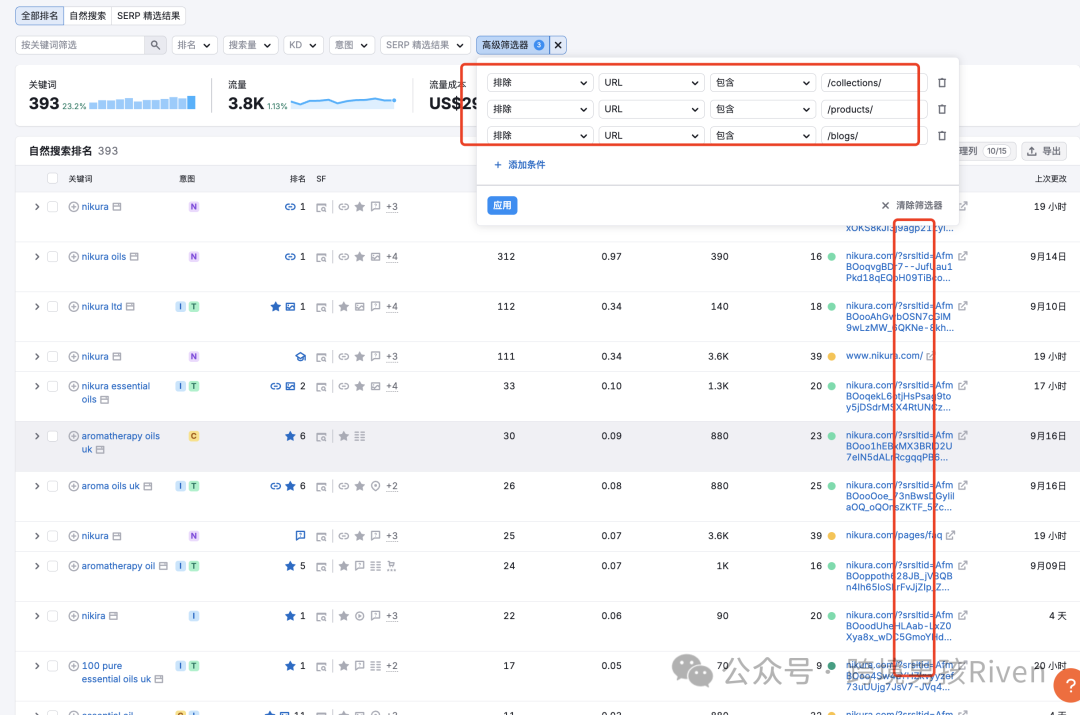The width and height of the screenshot is (1080, 715).
Task: Edit the /collections/ filter value field
Action: (x=873, y=83)
